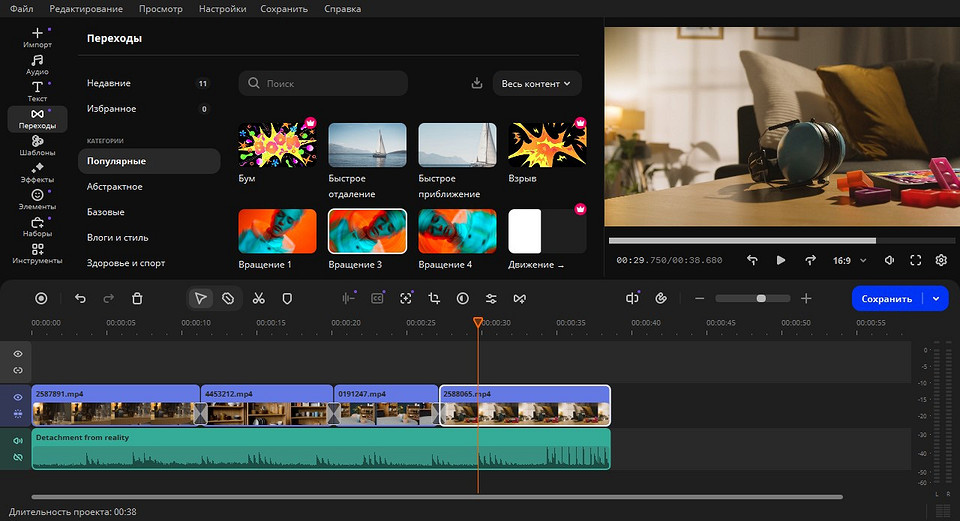Click the preview progress bar
Screen dimensions: 960x521
point(782,241)
